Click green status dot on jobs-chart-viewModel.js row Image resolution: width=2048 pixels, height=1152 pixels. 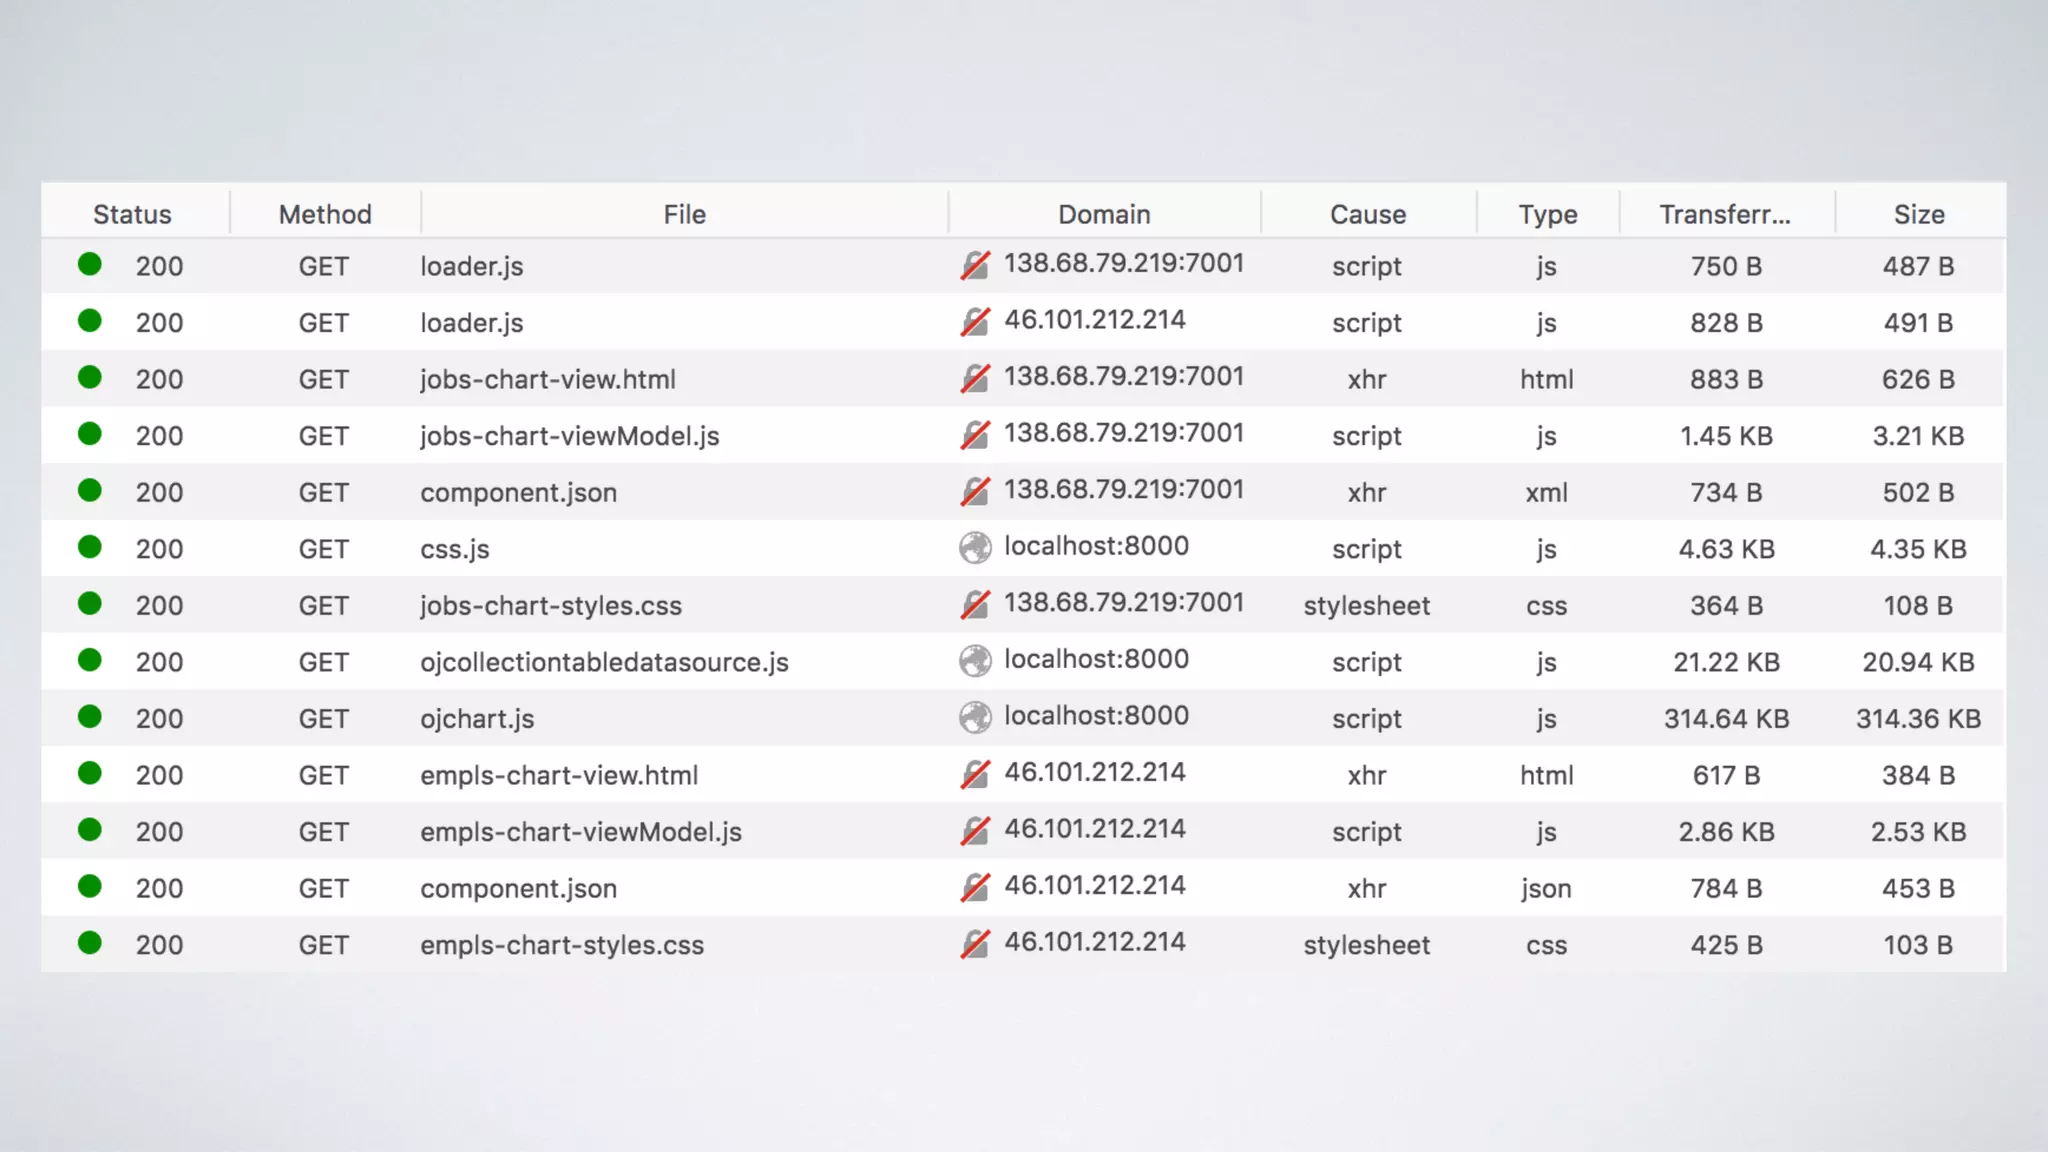pos(90,434)
